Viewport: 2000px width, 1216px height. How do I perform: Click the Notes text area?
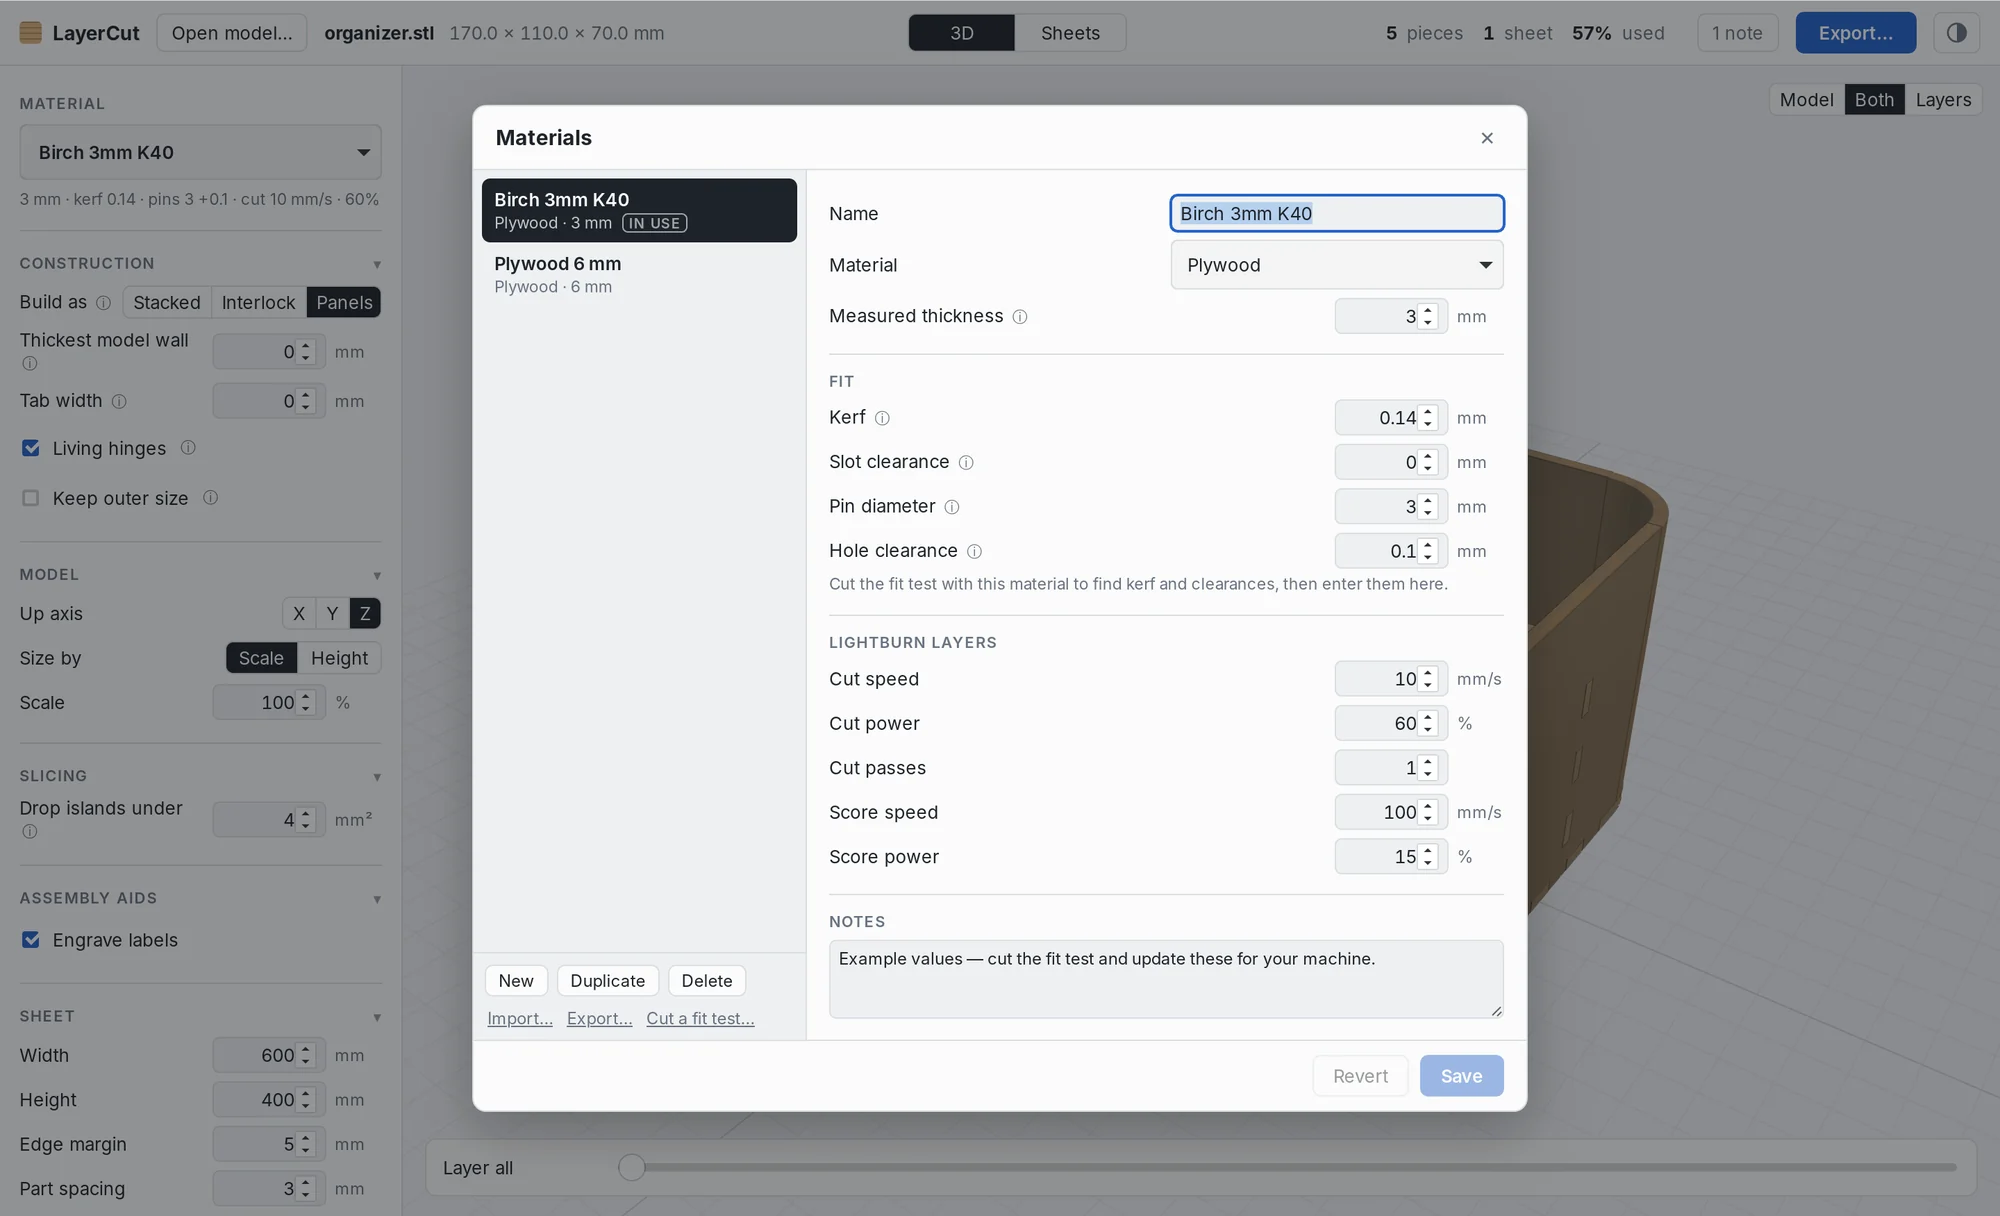point(1166,979)
